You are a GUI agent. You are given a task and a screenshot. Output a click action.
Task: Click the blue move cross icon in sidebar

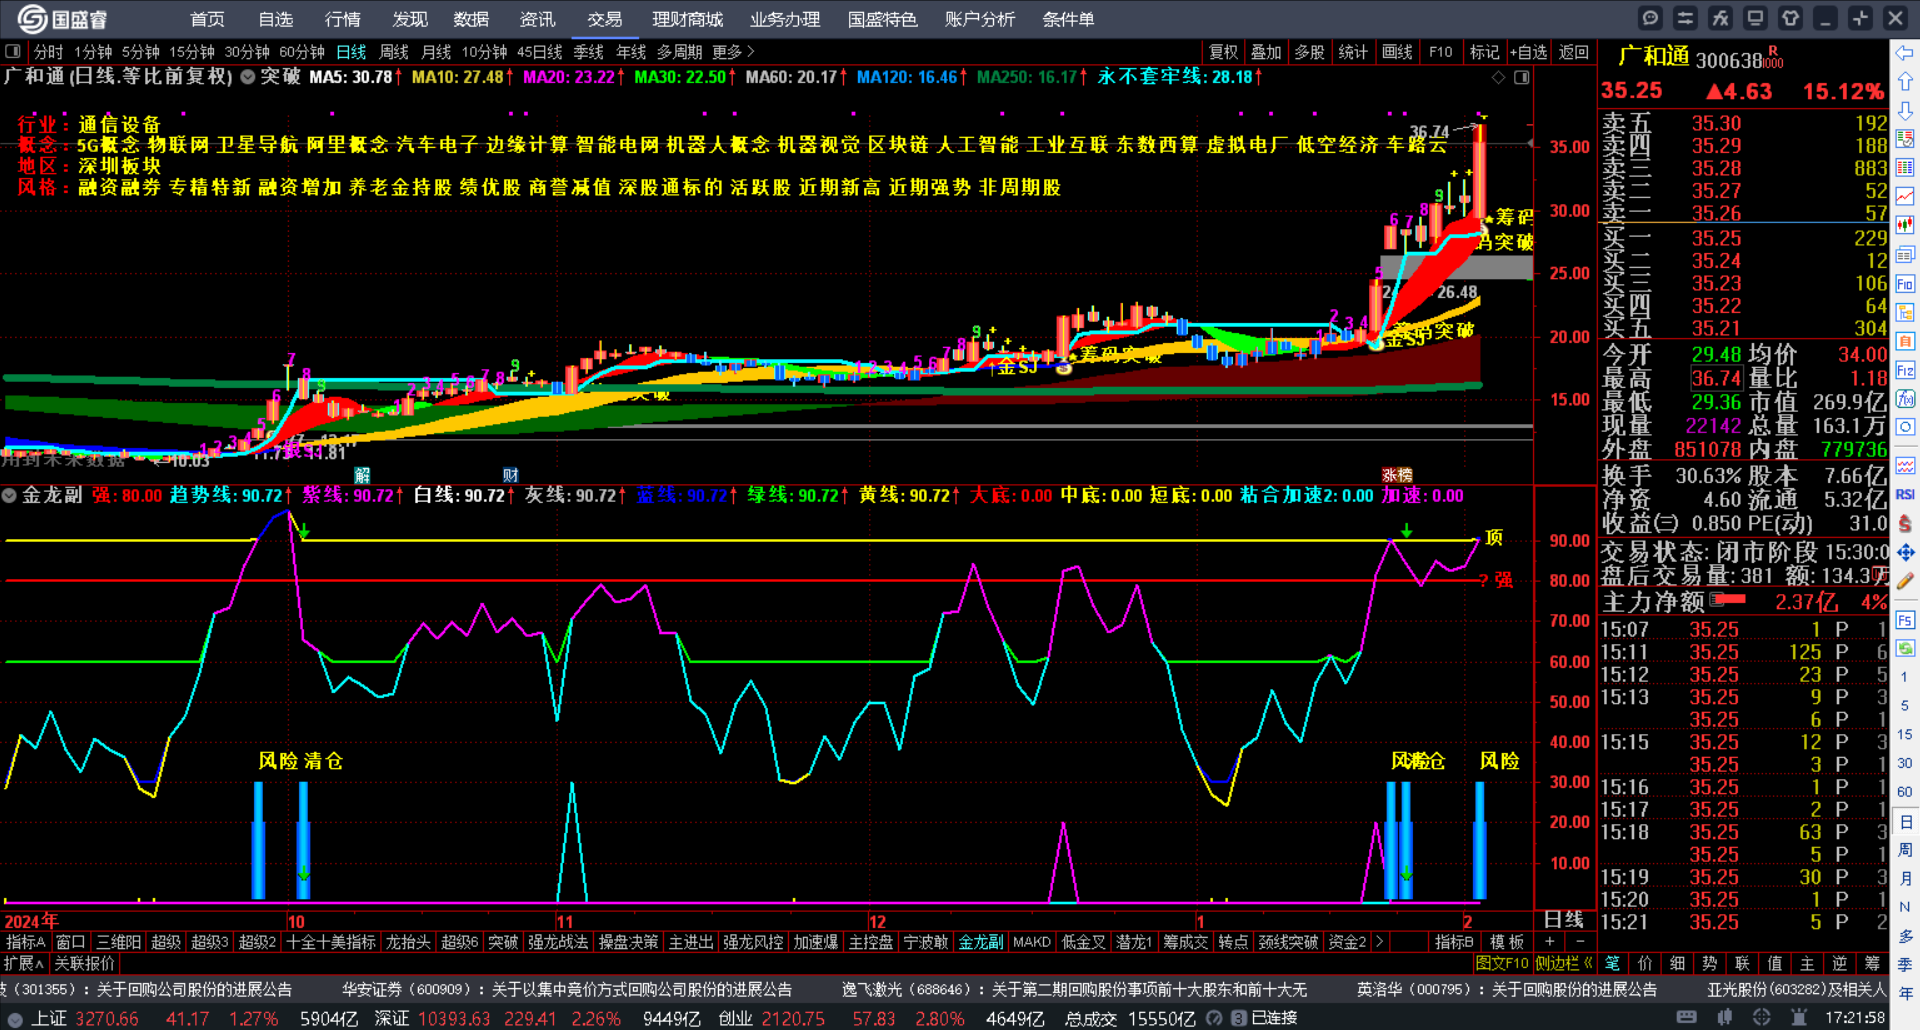(x=1905, y=552)
